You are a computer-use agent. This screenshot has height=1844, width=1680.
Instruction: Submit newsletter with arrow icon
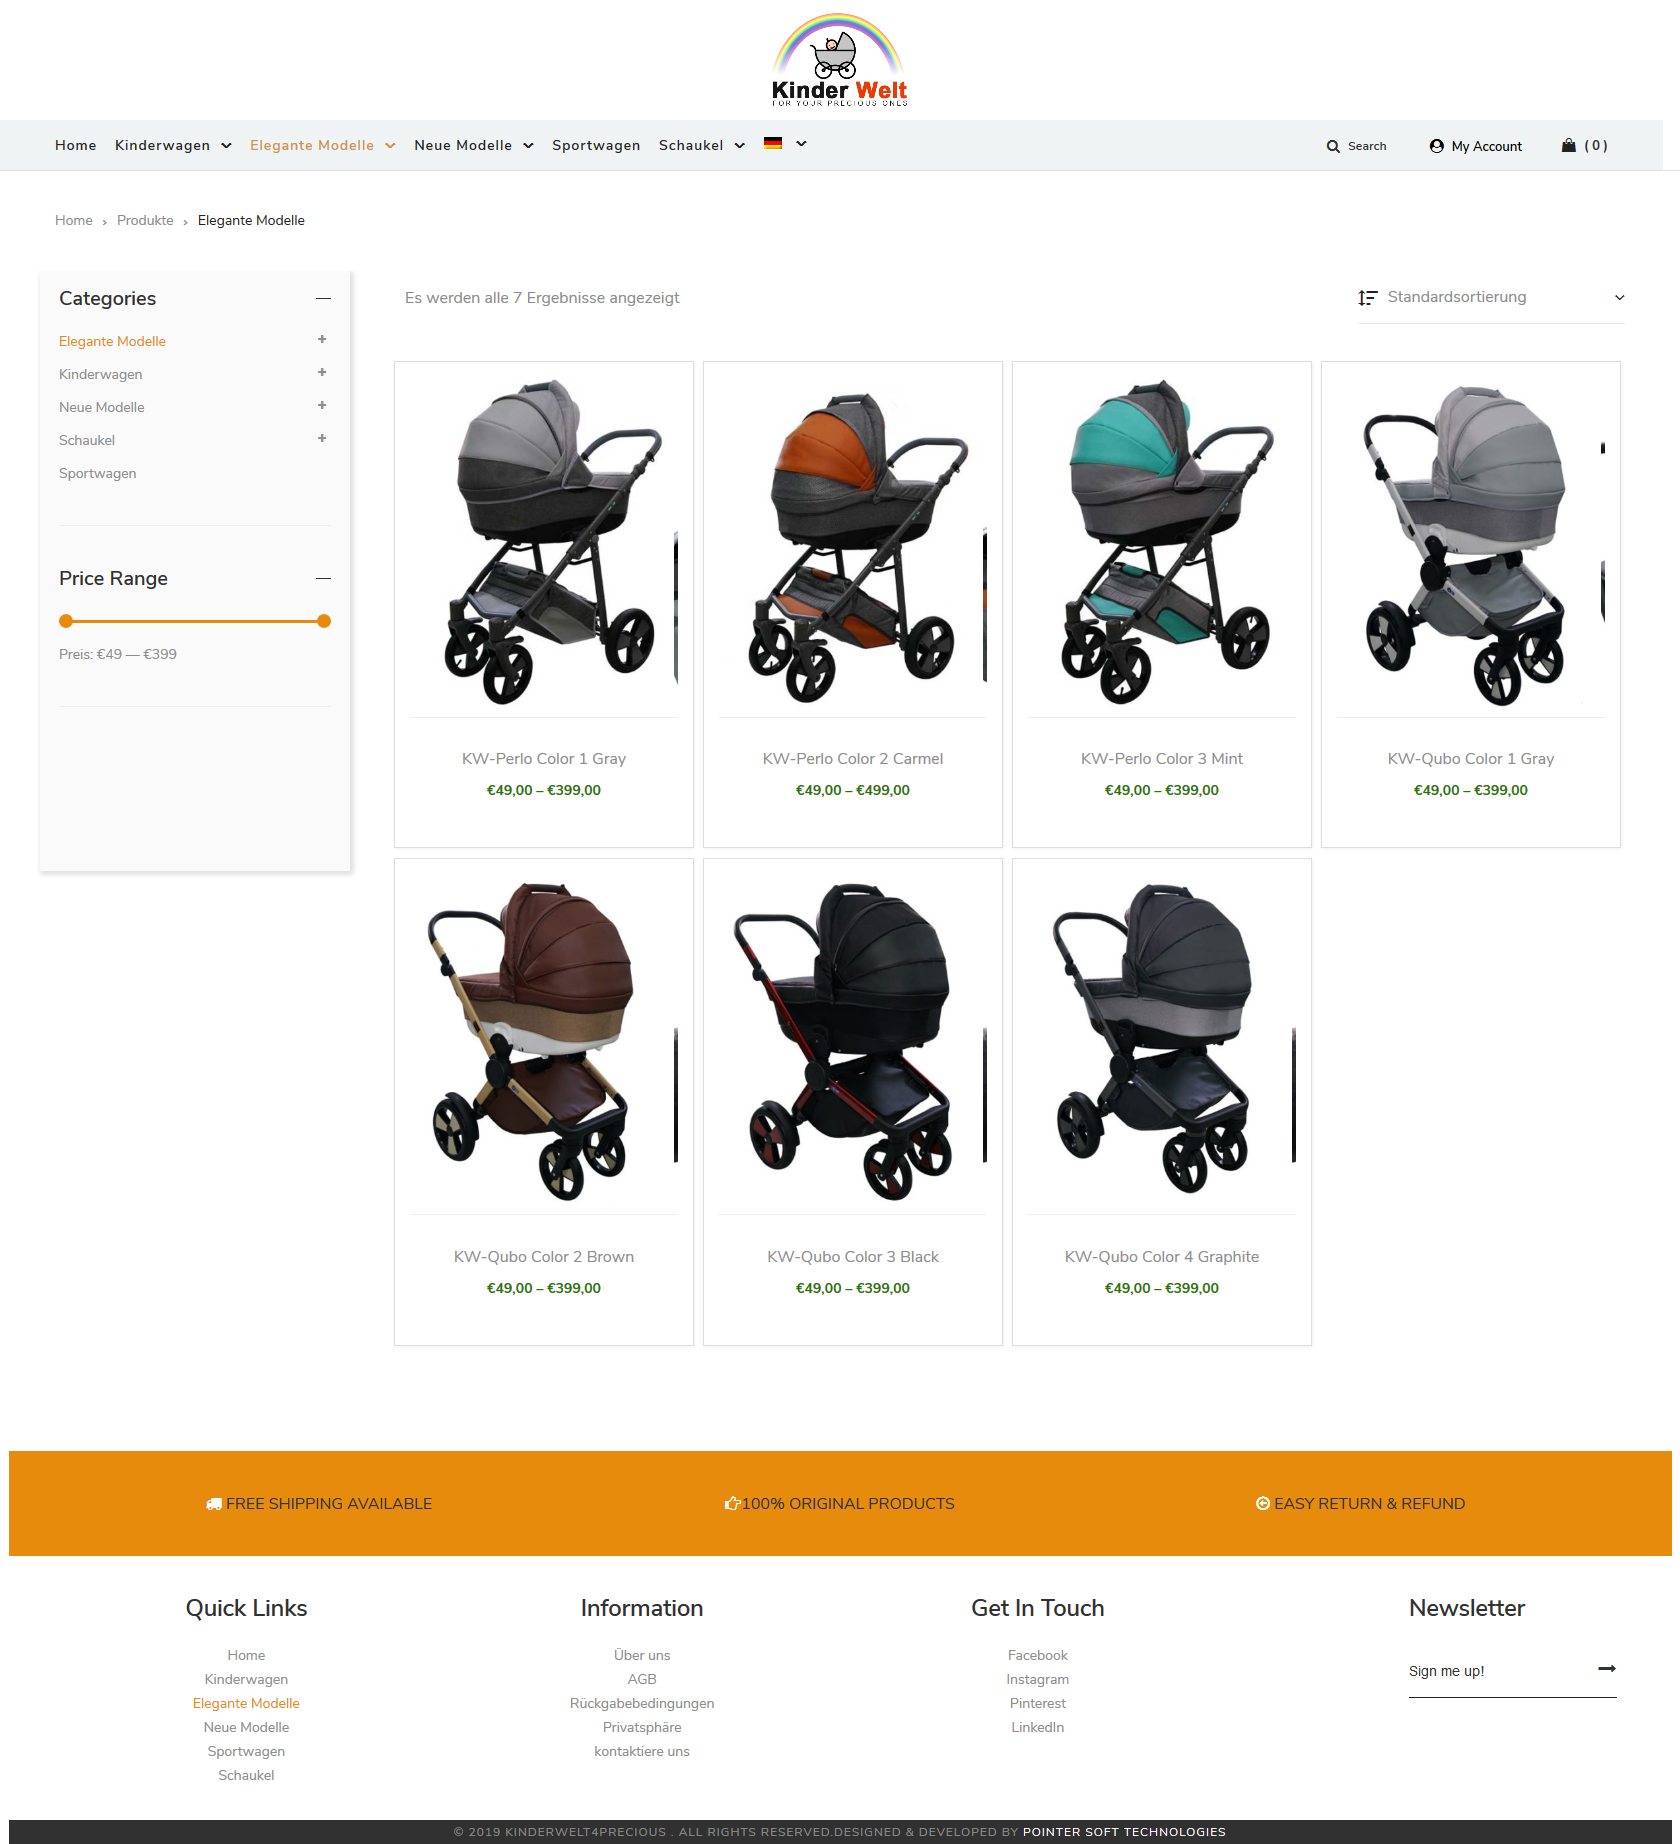pos(1606,1668)
